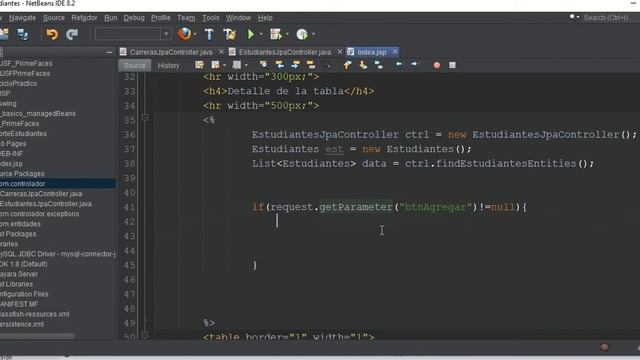Image resolution: width=640 pixels, height=360 pixels.
Task: Switch to CarrerasJpaController.java tab
Action: (x=171, y=52)
